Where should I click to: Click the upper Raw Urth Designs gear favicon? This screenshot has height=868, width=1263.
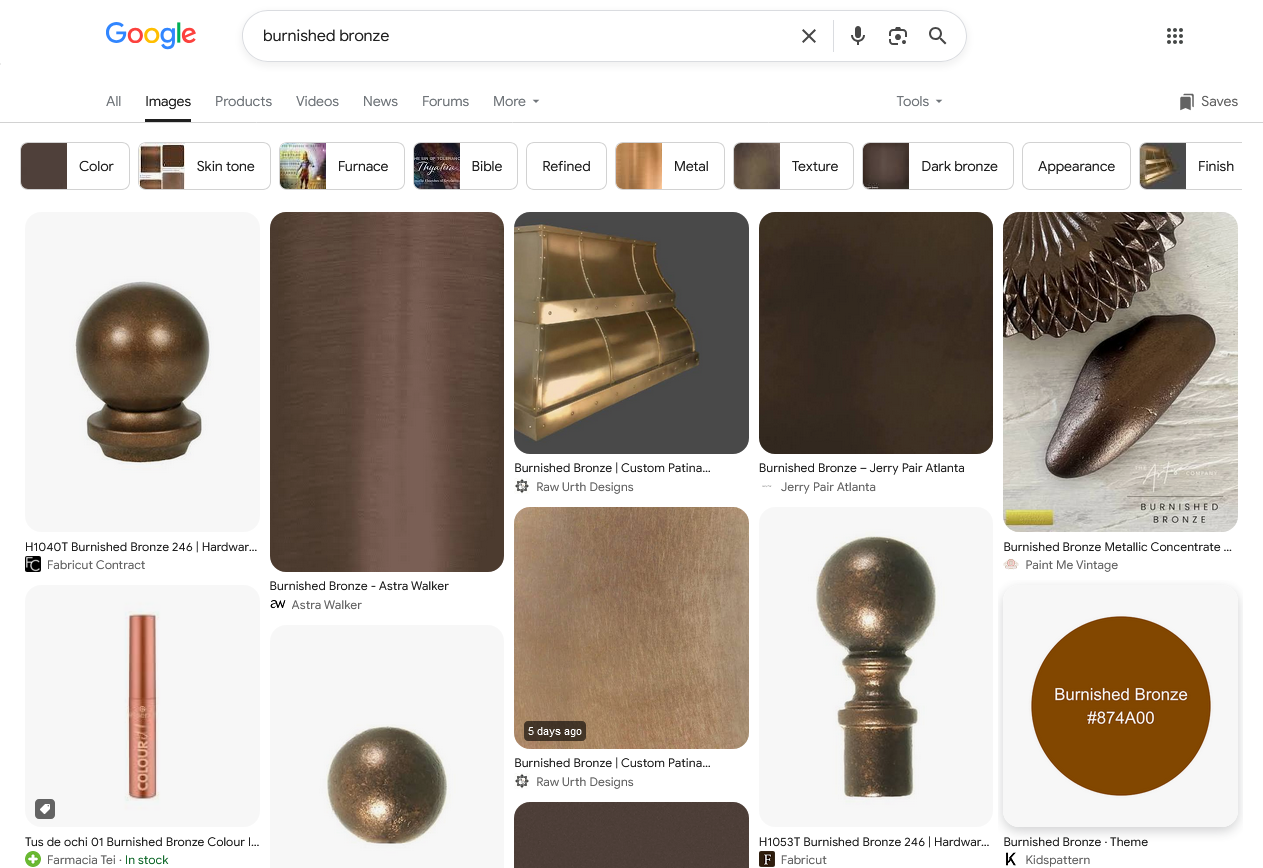click(x=522, y=486)
